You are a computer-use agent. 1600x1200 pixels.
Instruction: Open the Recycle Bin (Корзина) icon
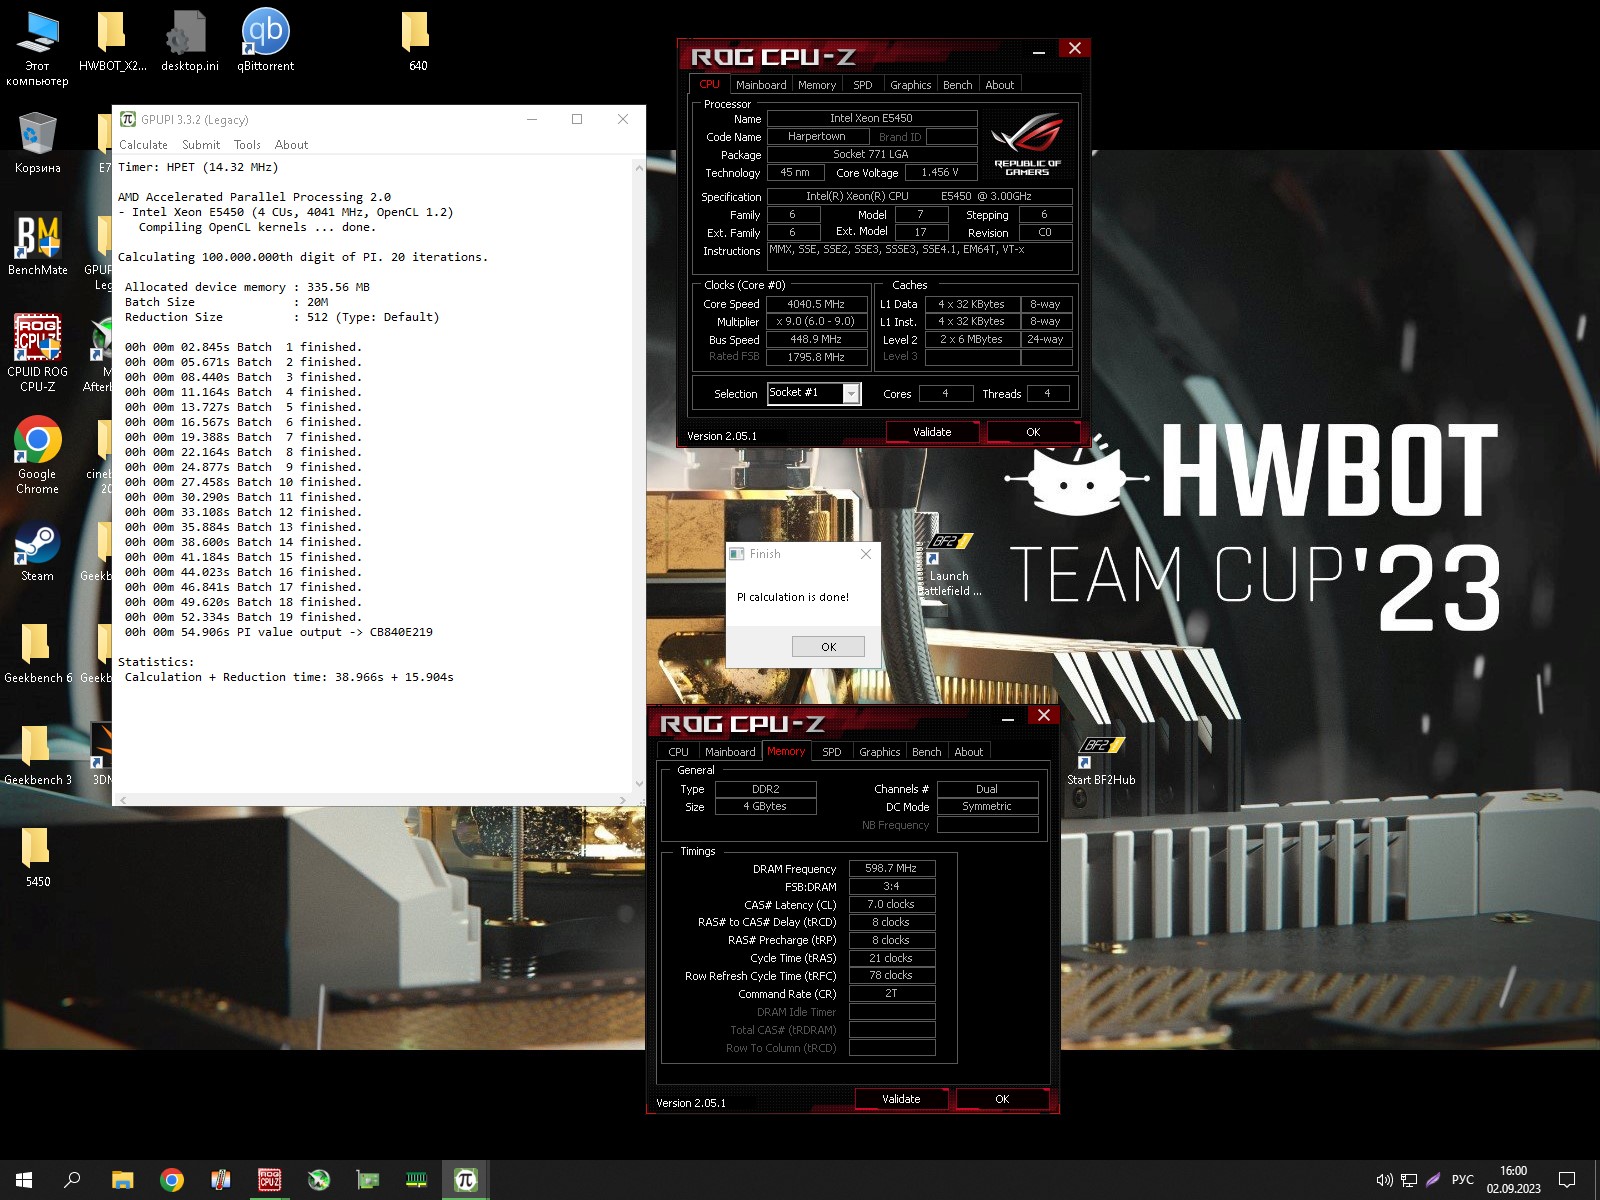(37, 142)
